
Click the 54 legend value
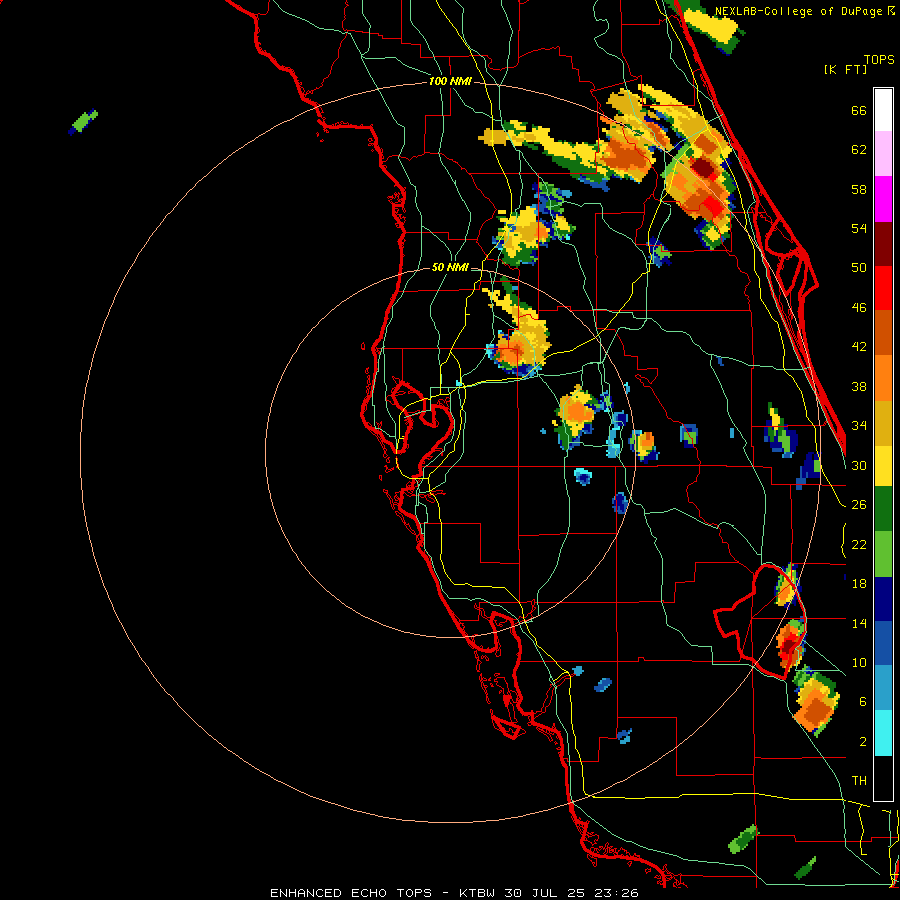859,228
